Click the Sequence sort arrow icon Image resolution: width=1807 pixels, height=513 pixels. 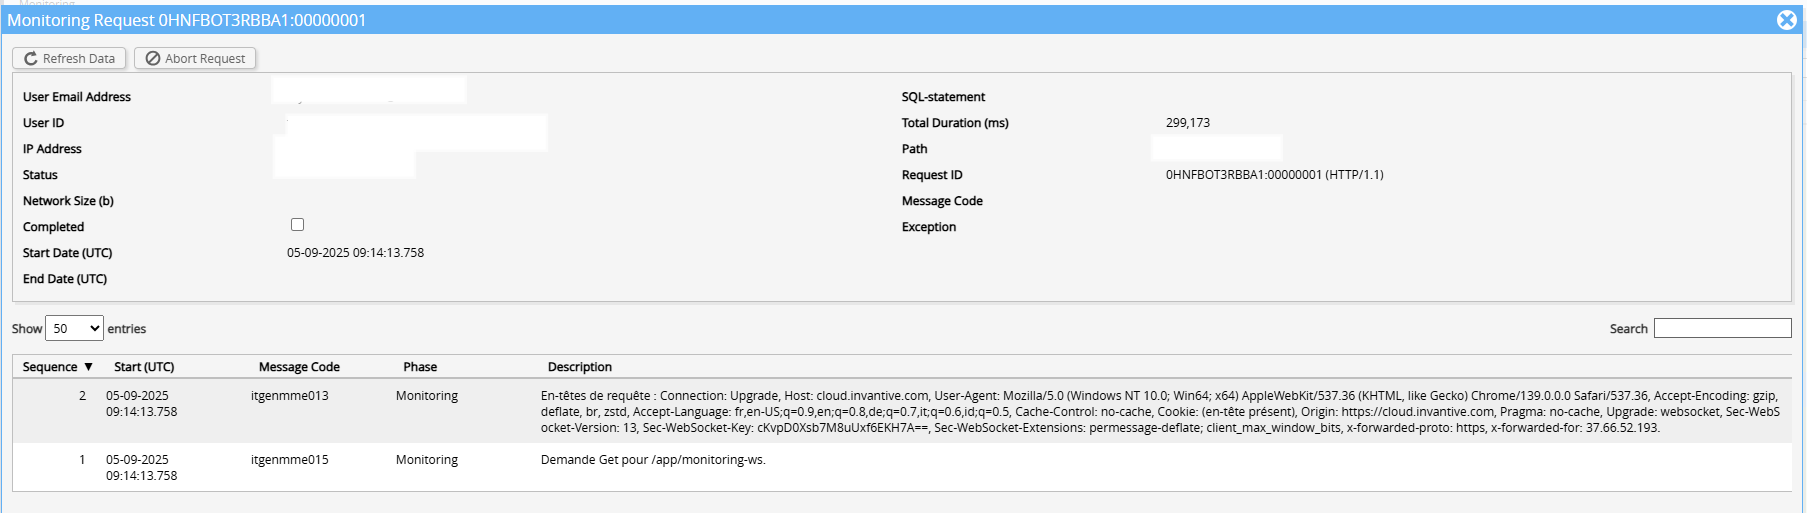point(88,367)
